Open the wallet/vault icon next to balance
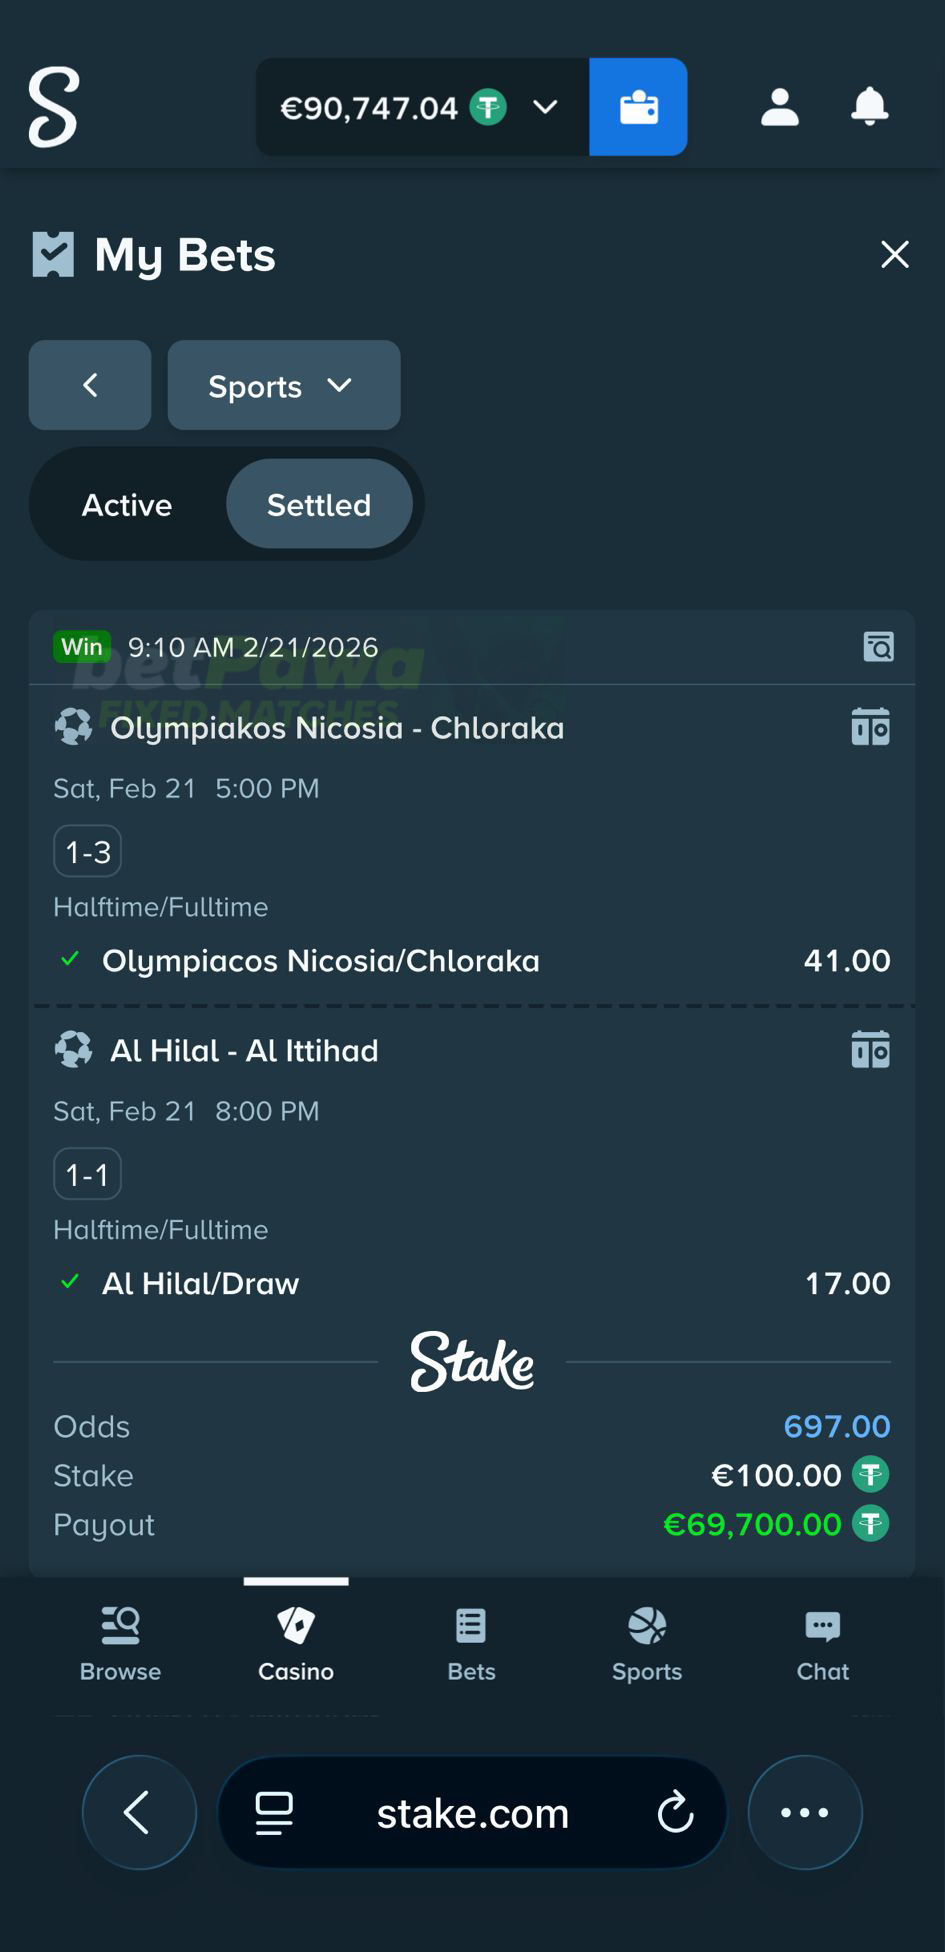Image resolution: width=945 pixels, height=1952 pixels. [x=638, y=107]
